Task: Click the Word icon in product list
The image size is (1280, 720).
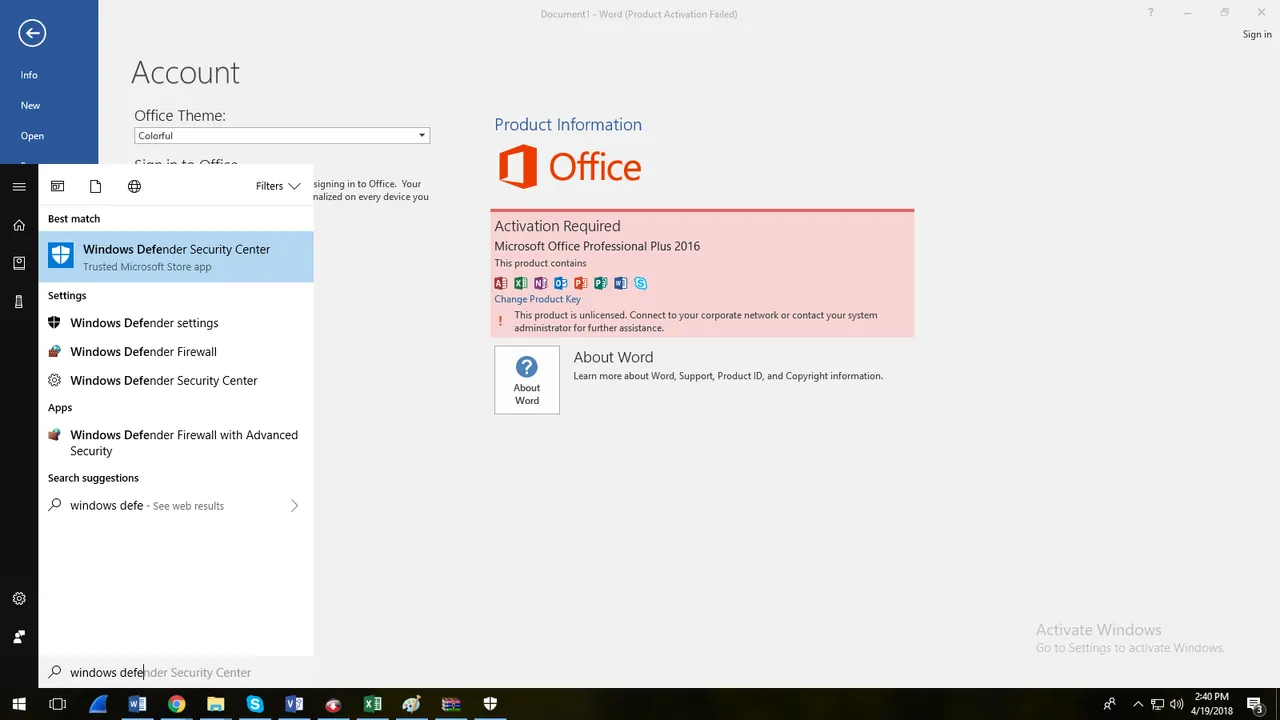Action: (621, 283)
